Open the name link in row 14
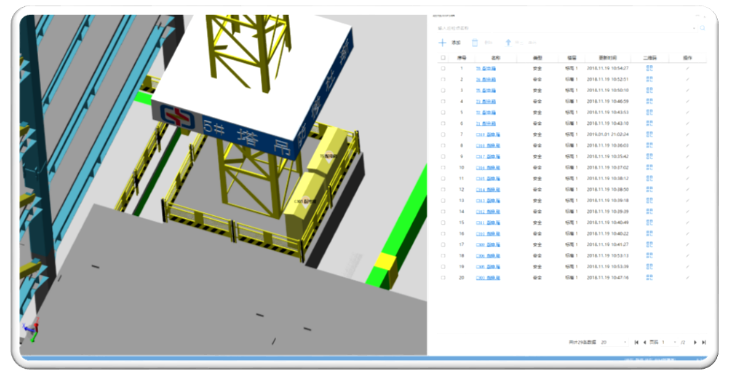737x373 pixels. [488, 212]
